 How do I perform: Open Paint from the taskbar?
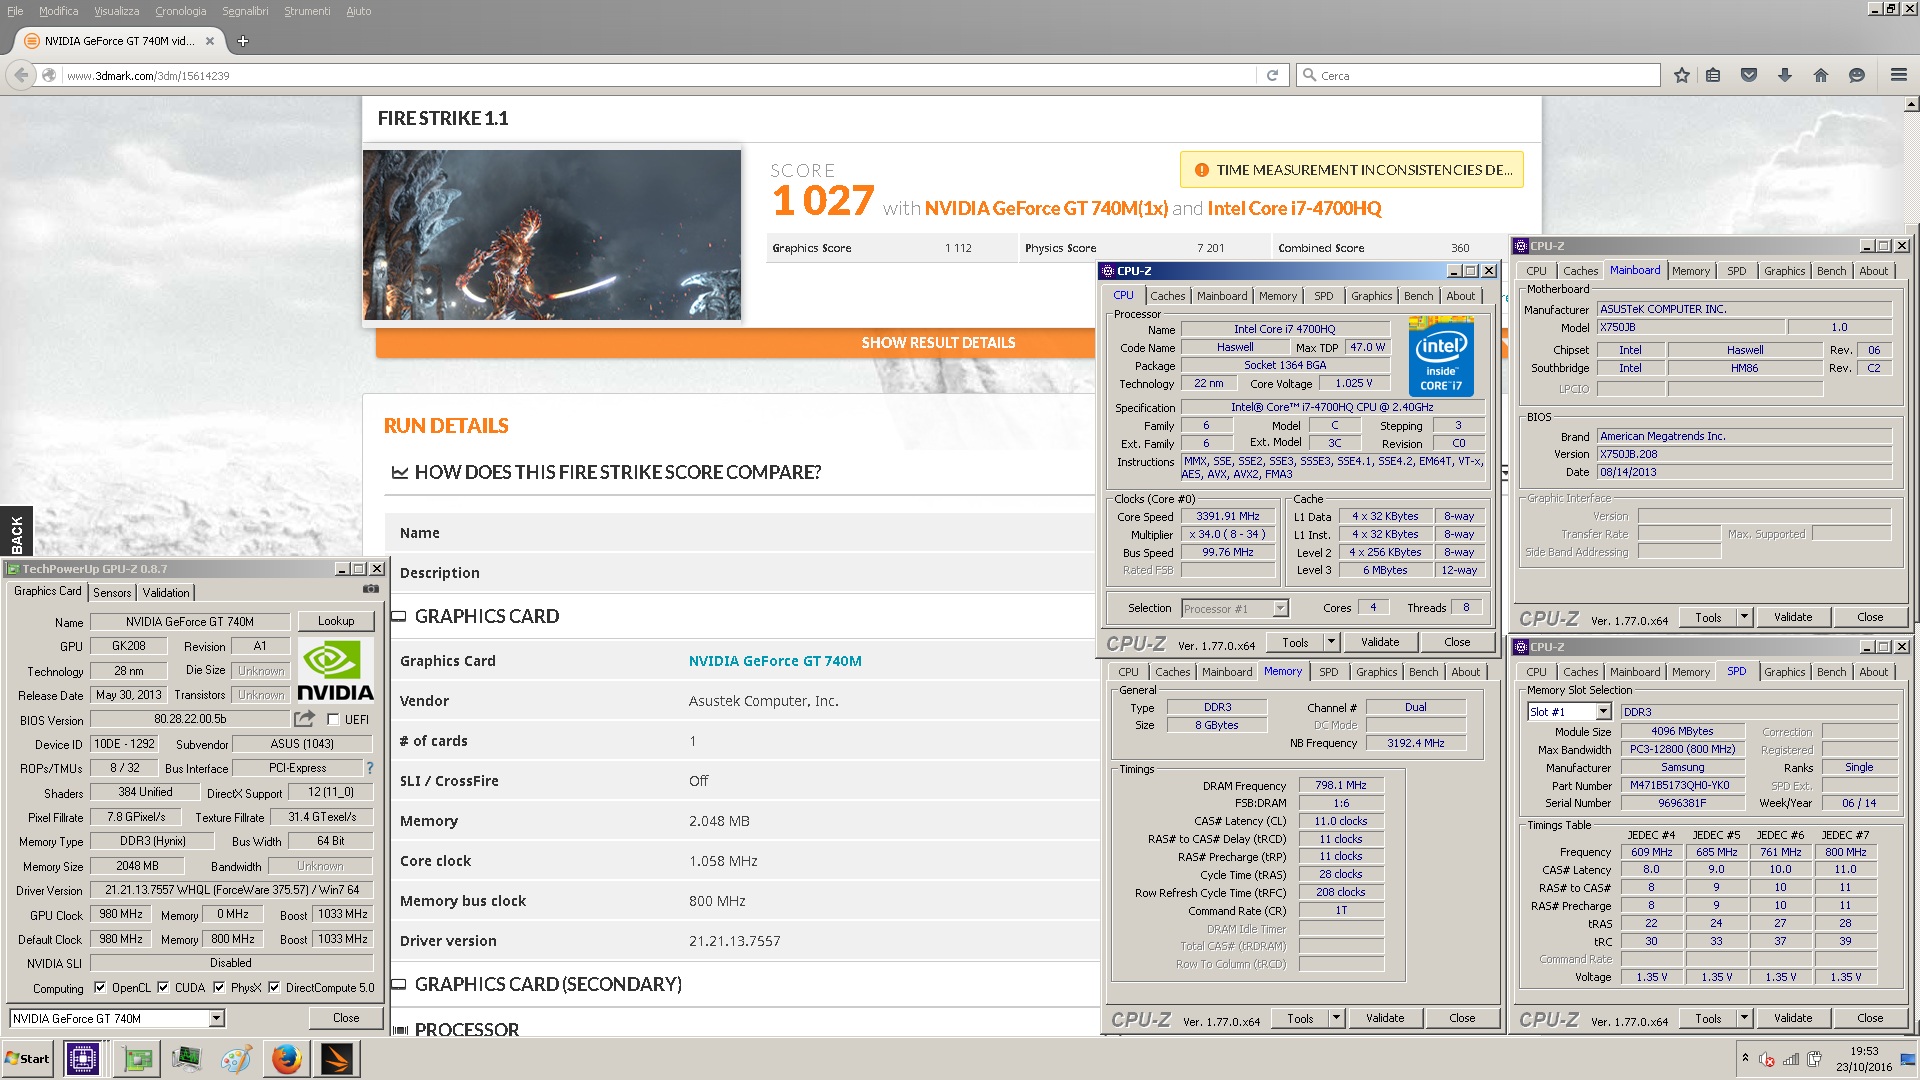(x=236, y=1059)
